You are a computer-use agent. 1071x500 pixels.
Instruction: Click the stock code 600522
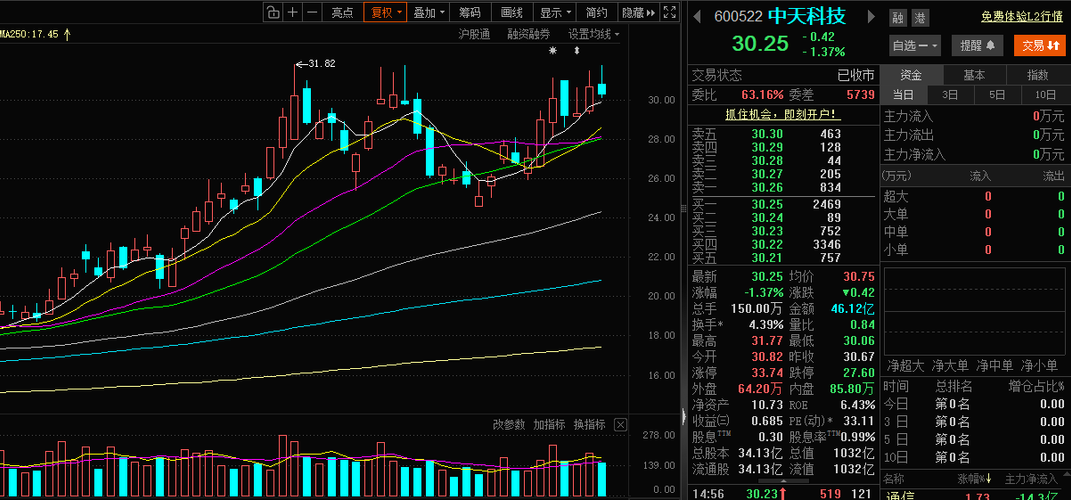(738, 17)
